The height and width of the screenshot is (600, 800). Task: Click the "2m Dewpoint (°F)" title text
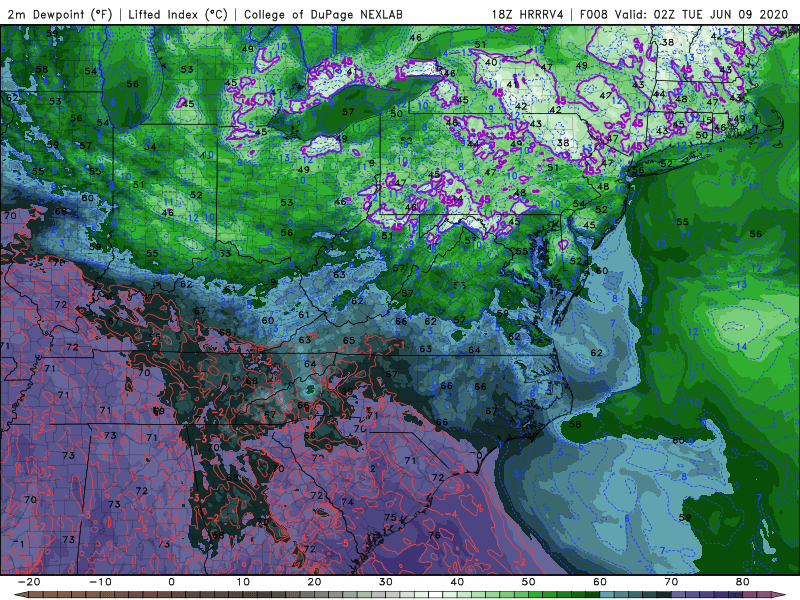[60, 15]
